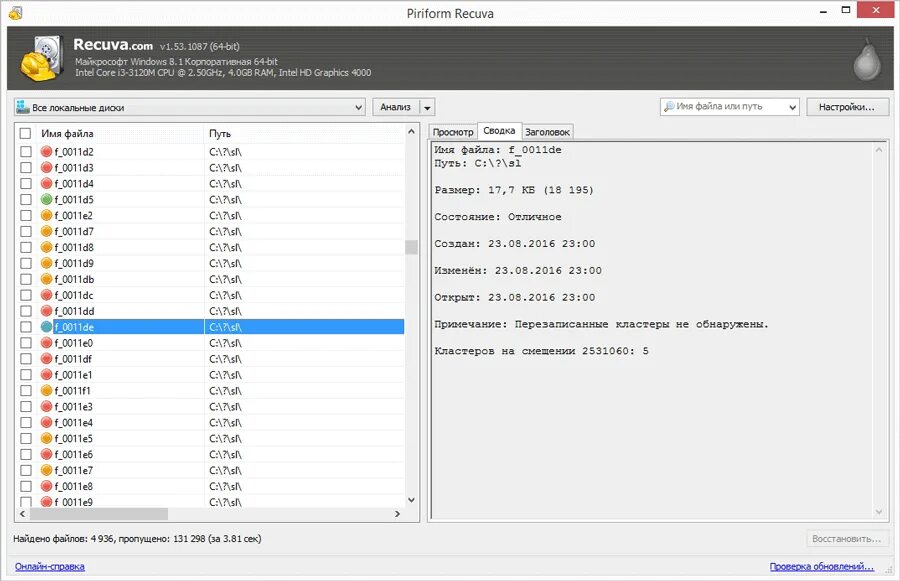The image size is (900, 581).
Task: Expand the file name or path filter dropdown
Action: pyautogui.click(x=792, y=107)
